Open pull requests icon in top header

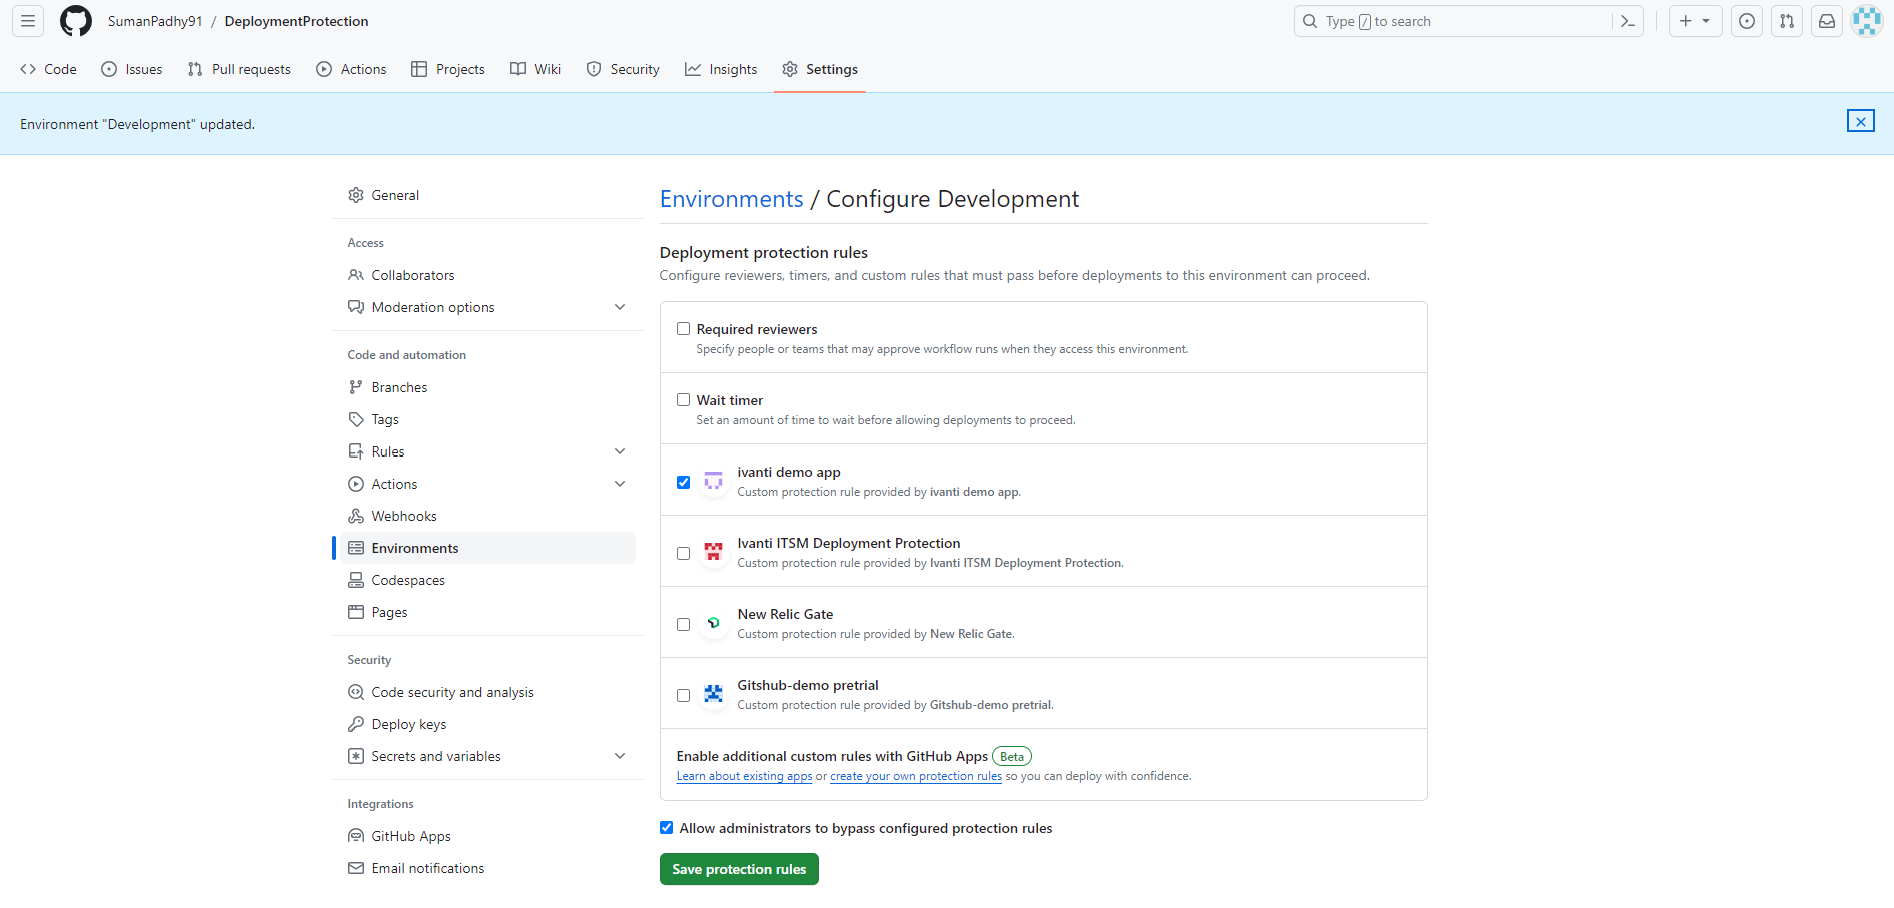(x=1787, y=21)
